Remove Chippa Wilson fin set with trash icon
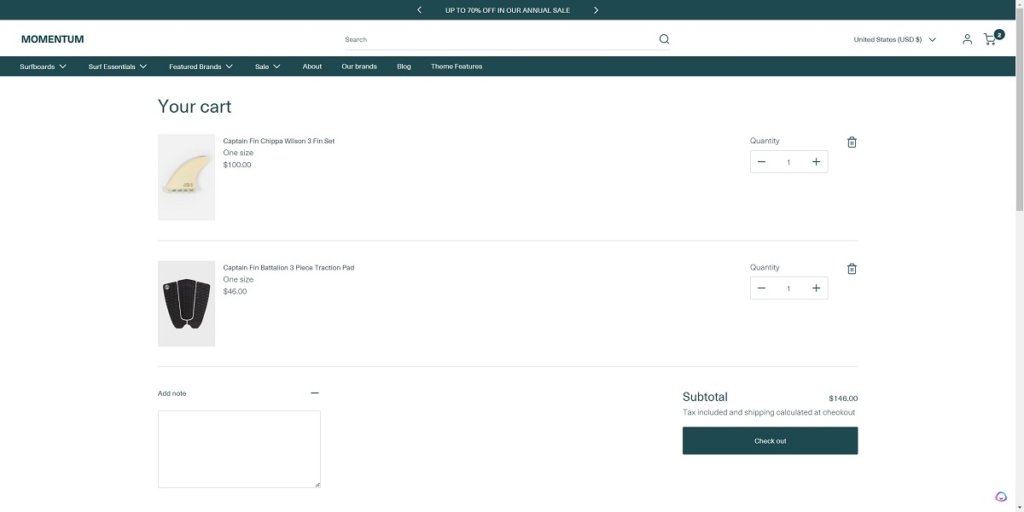 (x=852, y=142)
